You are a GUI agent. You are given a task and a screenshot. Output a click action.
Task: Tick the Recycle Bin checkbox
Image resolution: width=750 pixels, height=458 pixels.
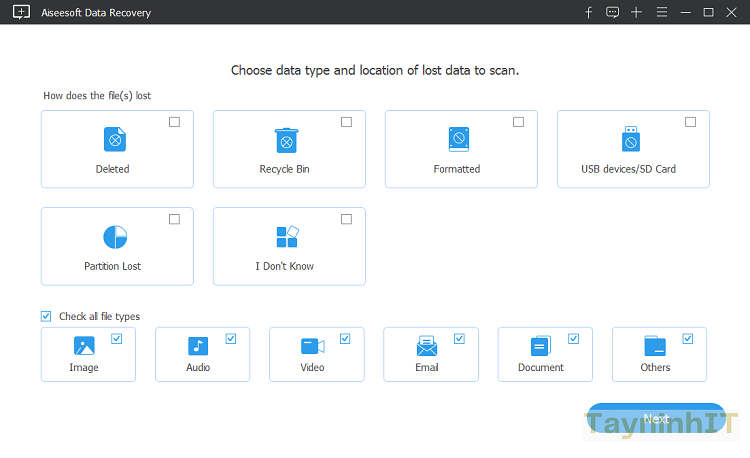coord(346,122)
